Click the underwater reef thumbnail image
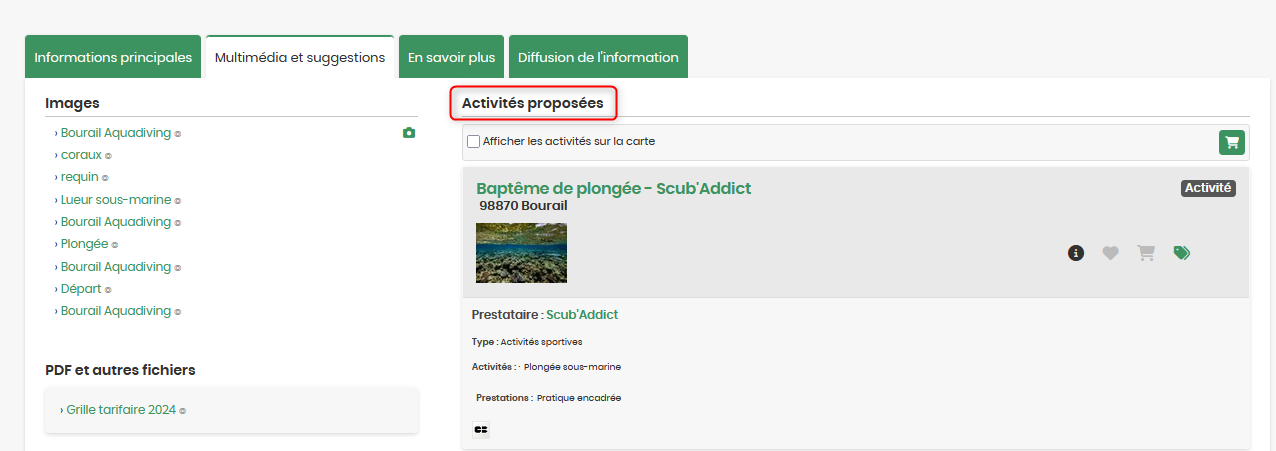The height and width of the screenshot is (451, 1276). click(521, 253)
